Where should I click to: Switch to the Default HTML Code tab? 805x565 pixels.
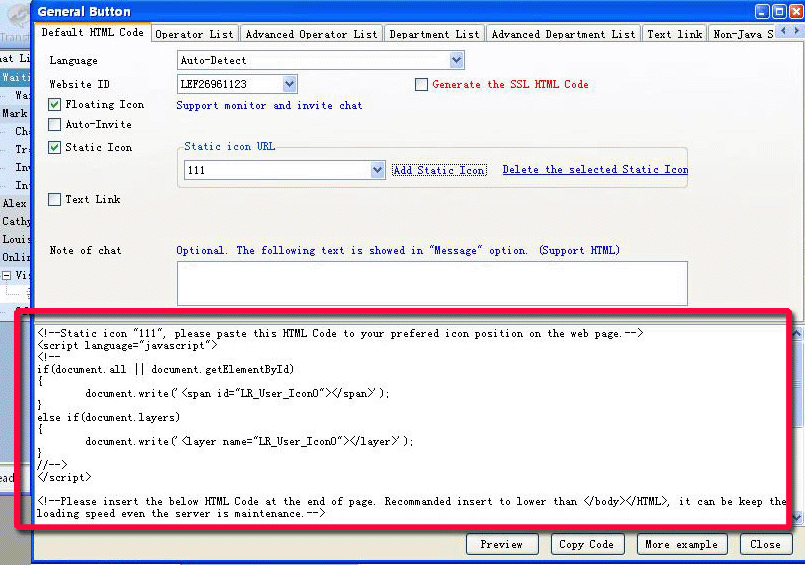point(92,32)
